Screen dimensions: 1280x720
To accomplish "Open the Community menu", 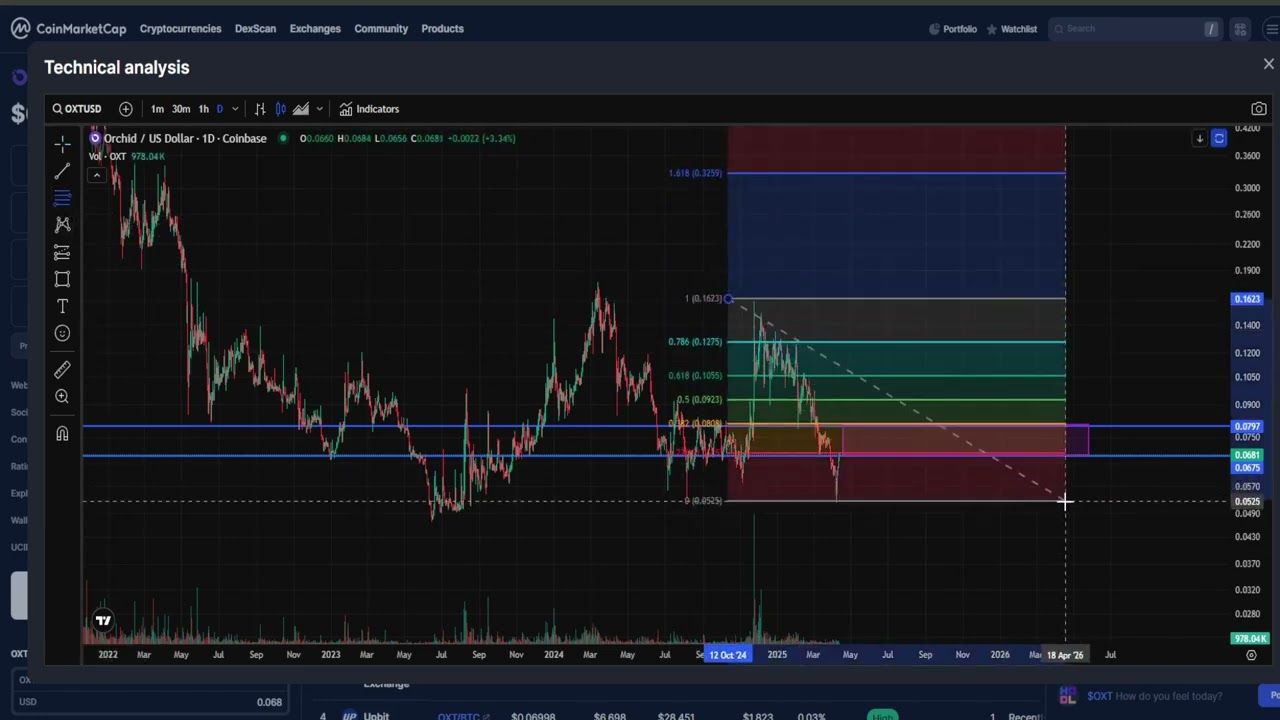I will click(x=381, y=29).
